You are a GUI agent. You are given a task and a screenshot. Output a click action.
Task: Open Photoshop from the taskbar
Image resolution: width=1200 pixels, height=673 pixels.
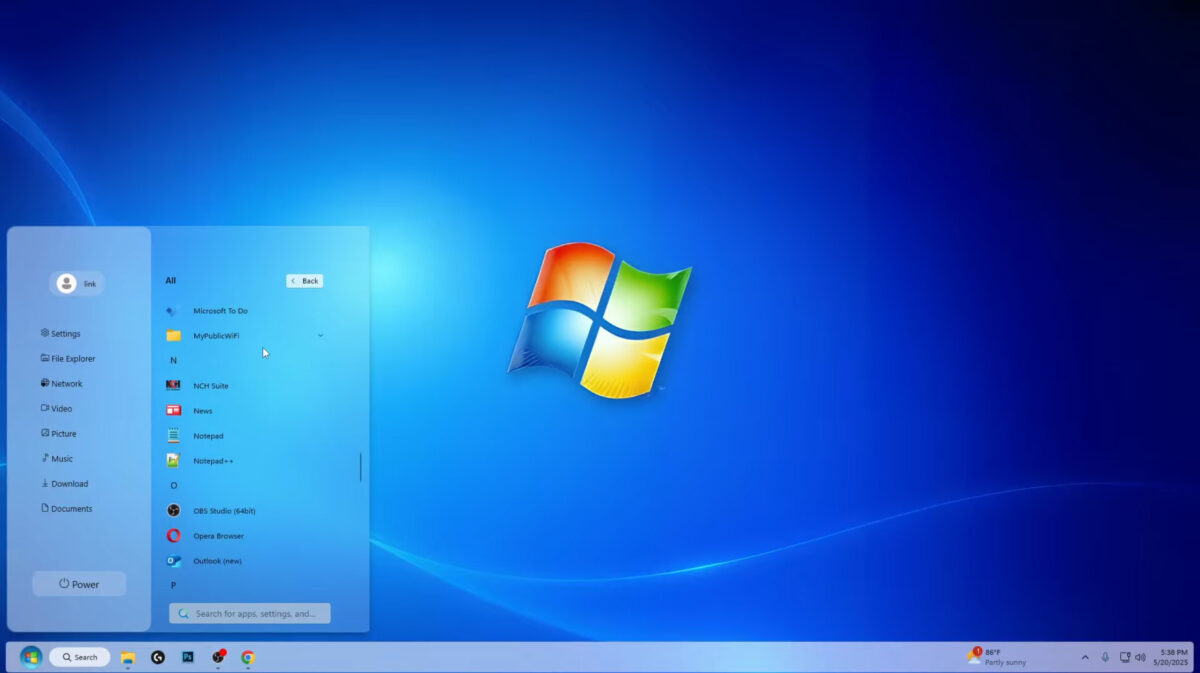tap(186, 657)
